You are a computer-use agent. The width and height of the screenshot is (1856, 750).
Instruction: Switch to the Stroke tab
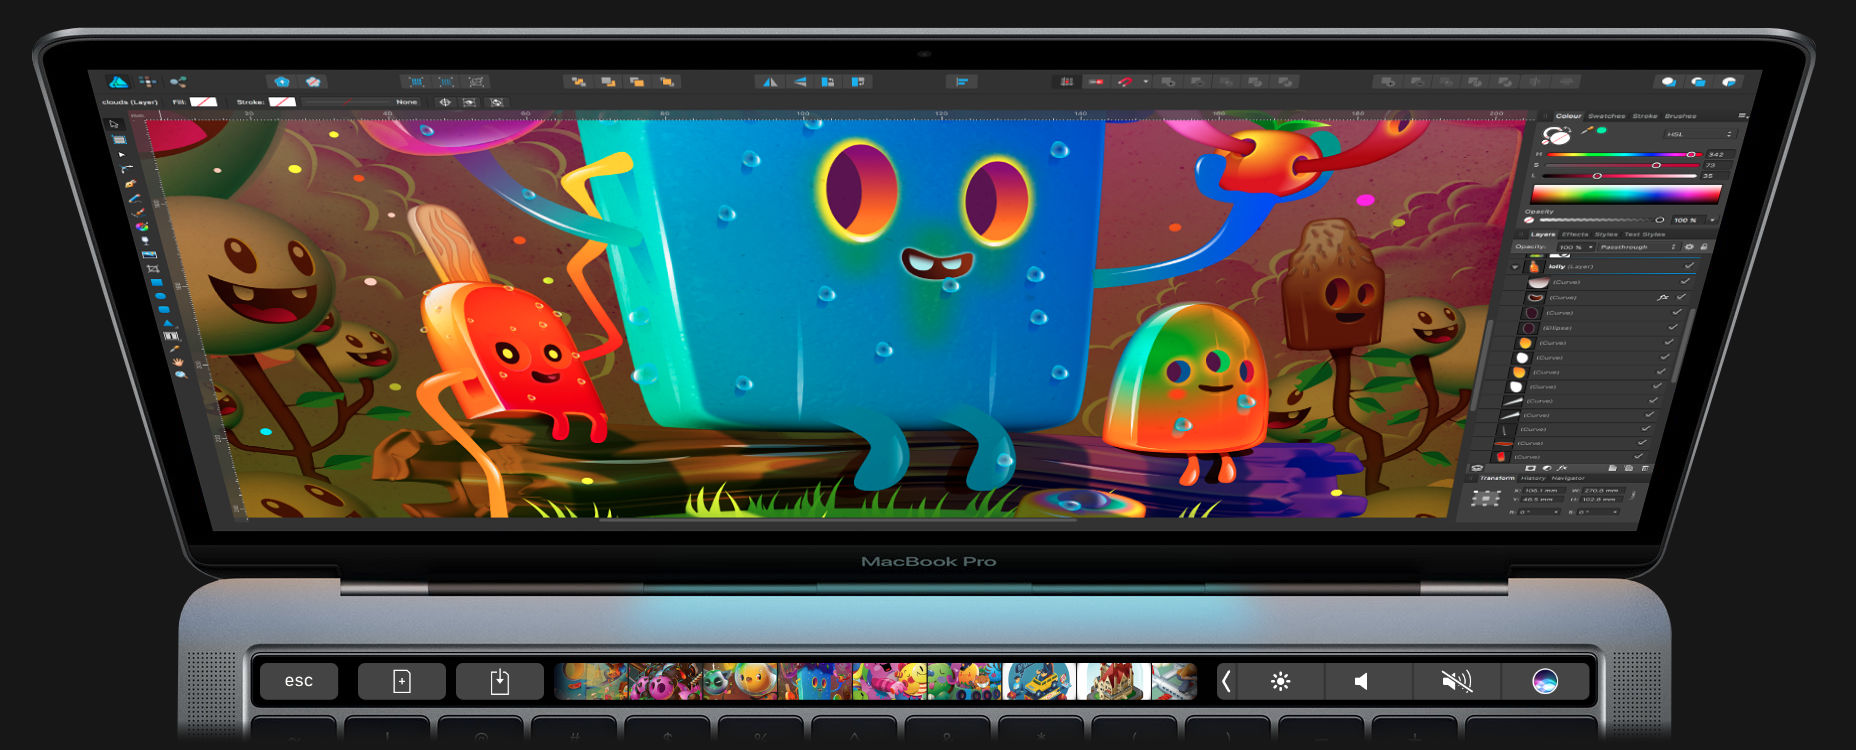point(1645,116)
